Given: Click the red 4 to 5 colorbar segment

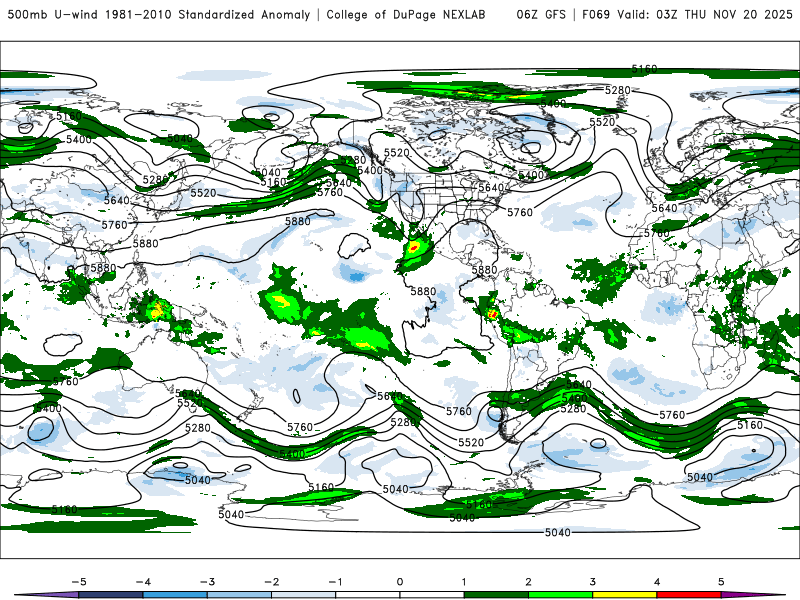Looking at the screenshot, I should [x=689, y=595].
